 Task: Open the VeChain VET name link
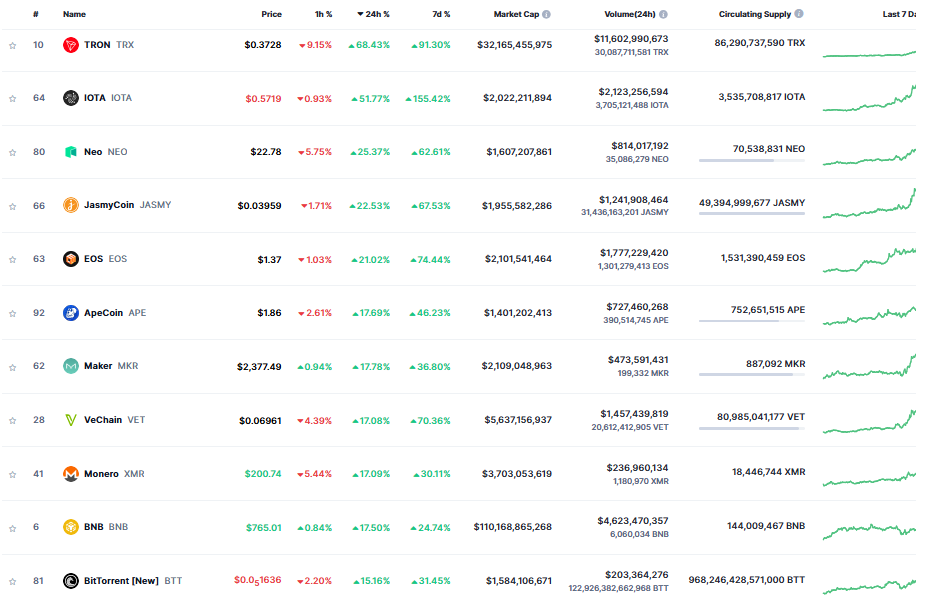coord(114,420)
